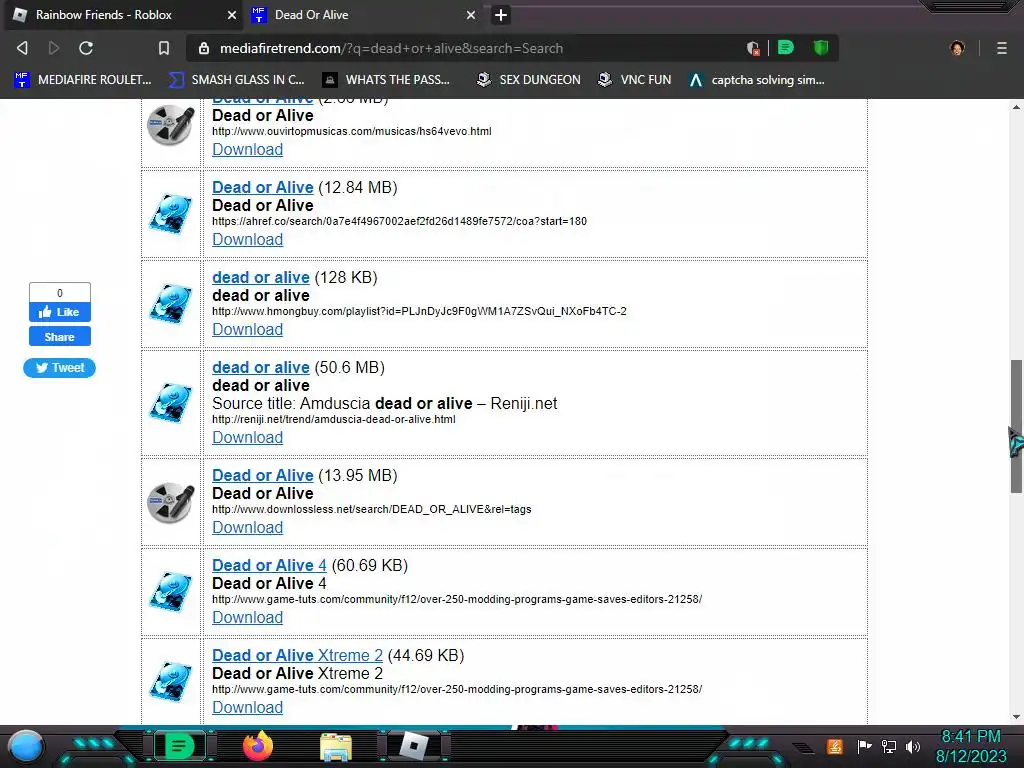Open the Action Center flag icon
The height and width of the screenshot is (768, 1024).
click(865, 746)
